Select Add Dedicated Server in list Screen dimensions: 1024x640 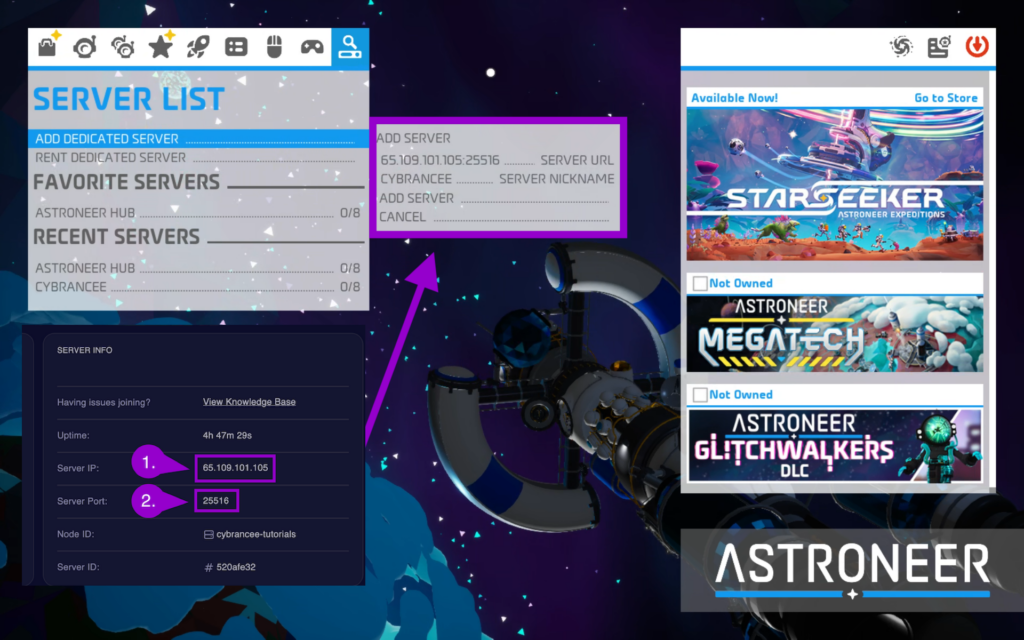point(199,138)
